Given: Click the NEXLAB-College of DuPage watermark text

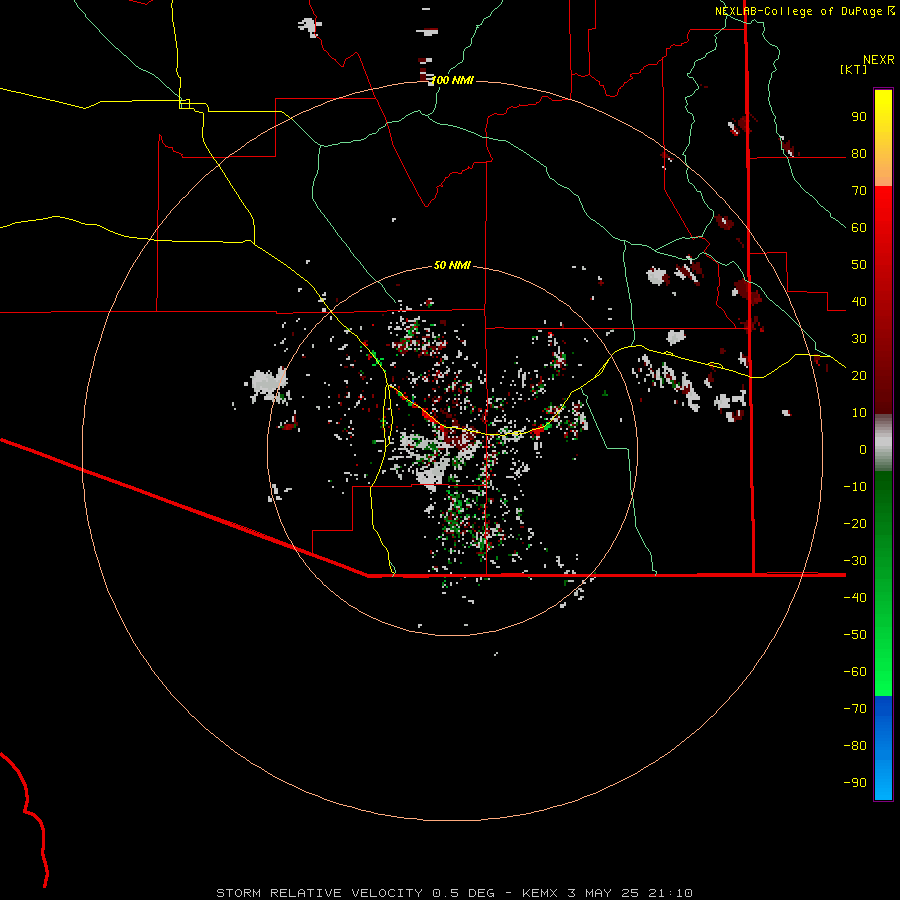Looking at the screenshot, I should pos(804,11).
